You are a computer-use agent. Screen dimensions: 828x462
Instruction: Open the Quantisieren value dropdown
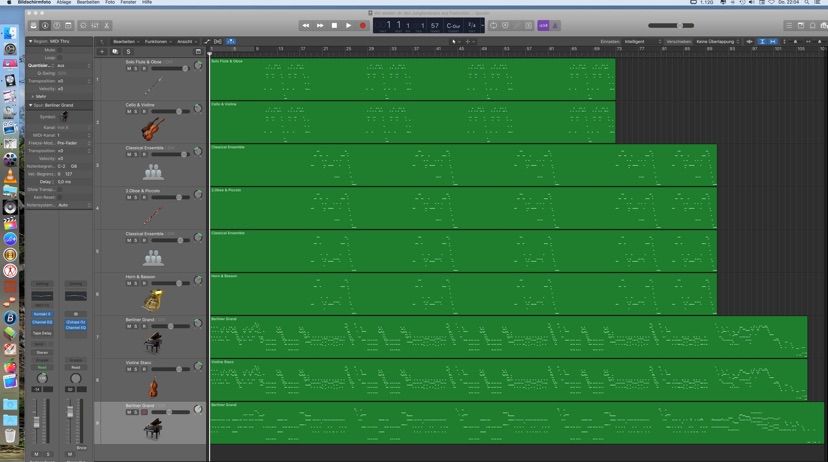pyautogui.click(x=73, y=65)
